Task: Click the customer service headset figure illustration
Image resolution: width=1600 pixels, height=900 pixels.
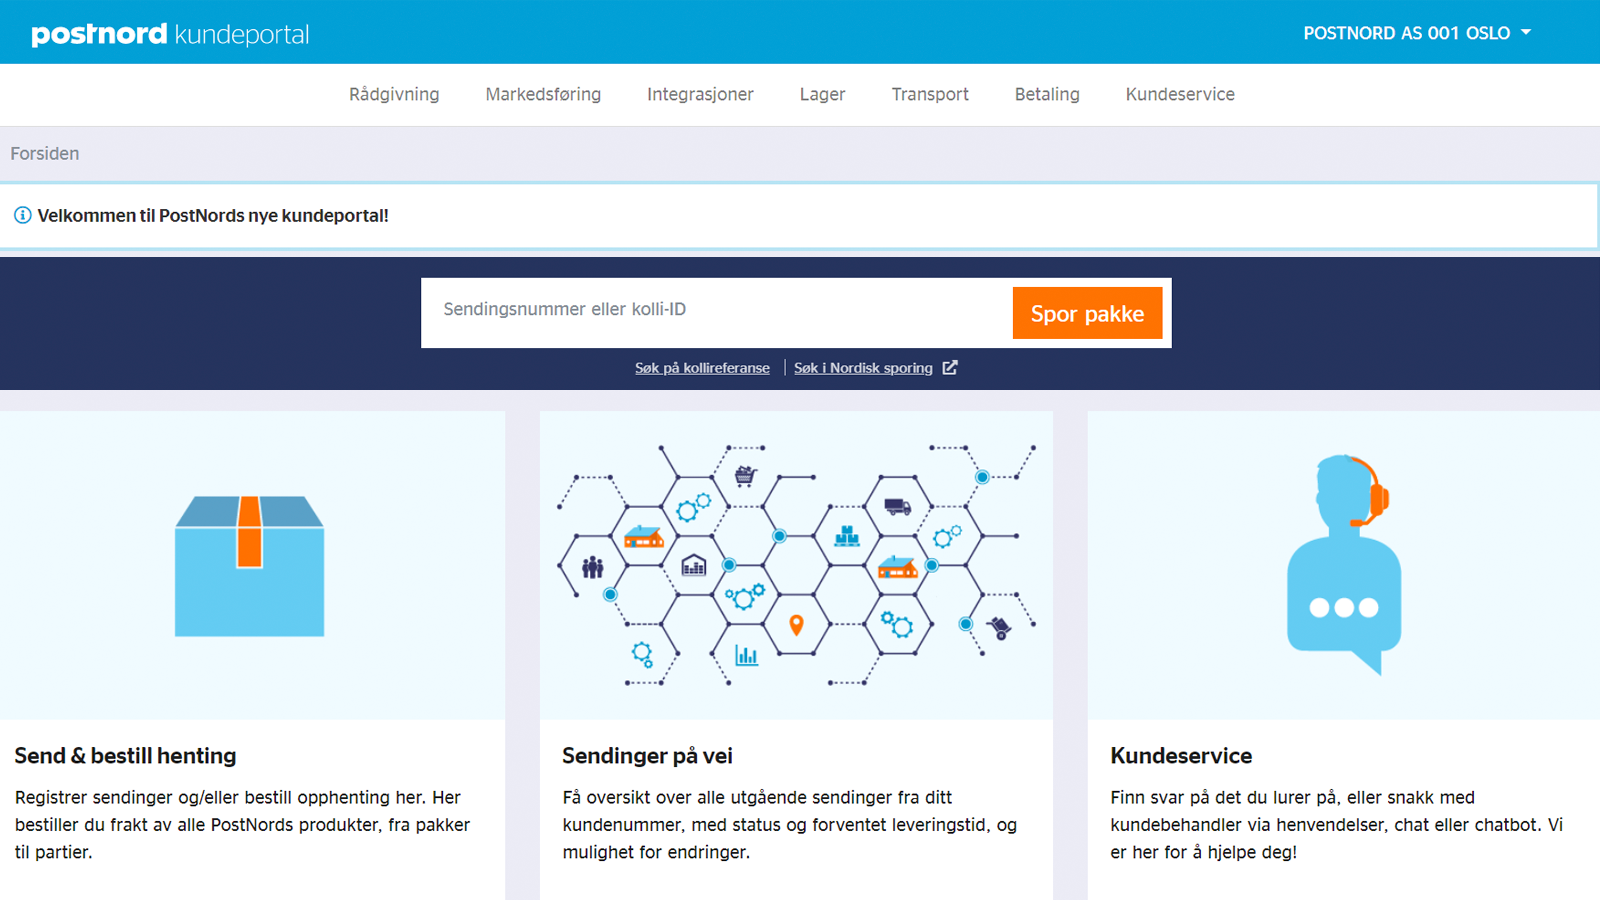Action: pyautogui.click(x=1344, y=565)
